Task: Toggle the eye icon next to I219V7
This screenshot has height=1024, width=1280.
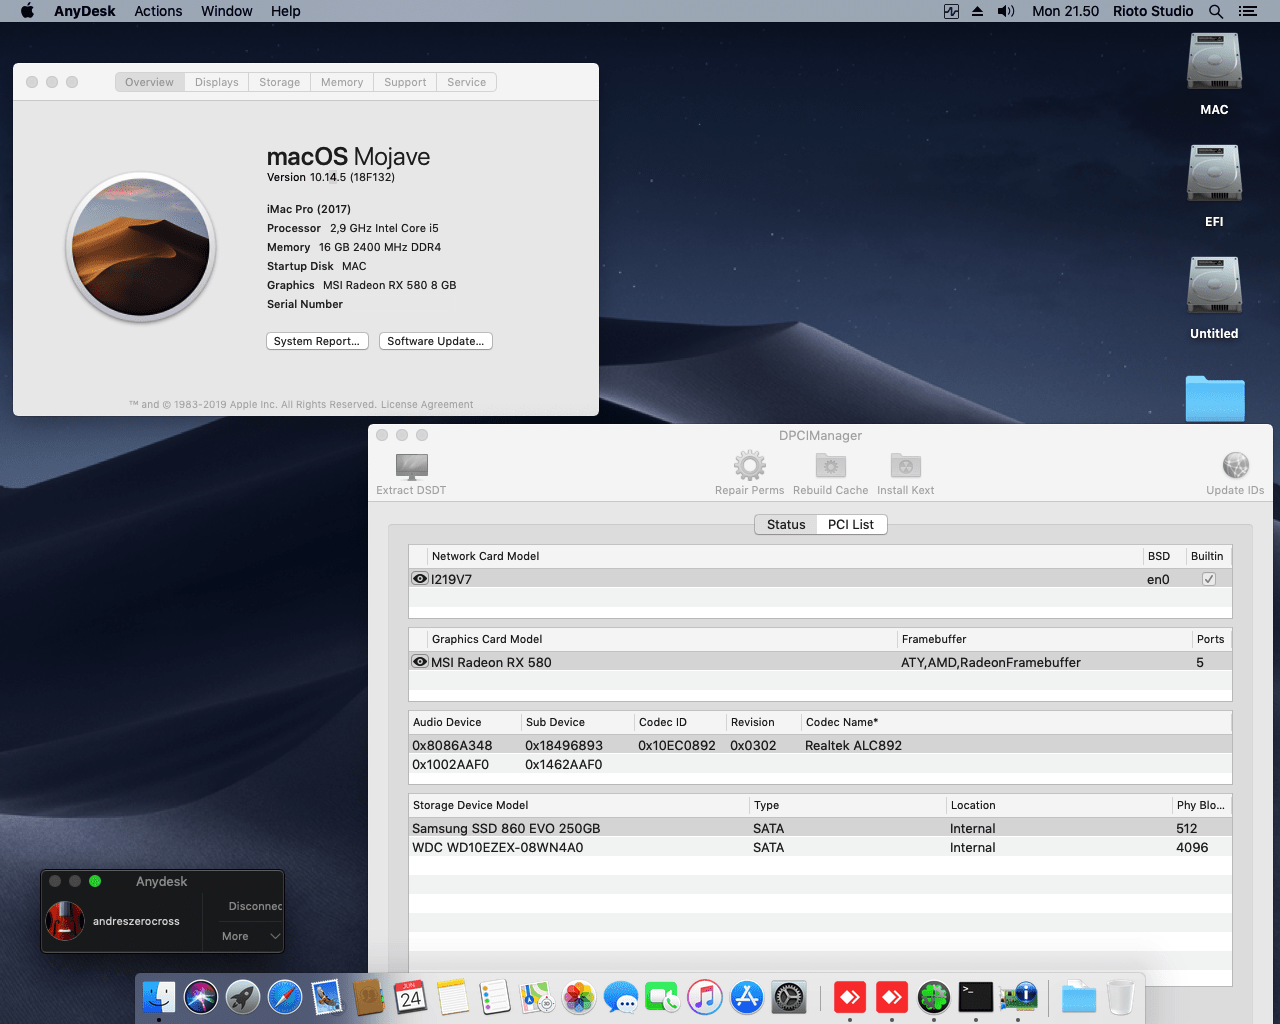Action: [419, 578]
